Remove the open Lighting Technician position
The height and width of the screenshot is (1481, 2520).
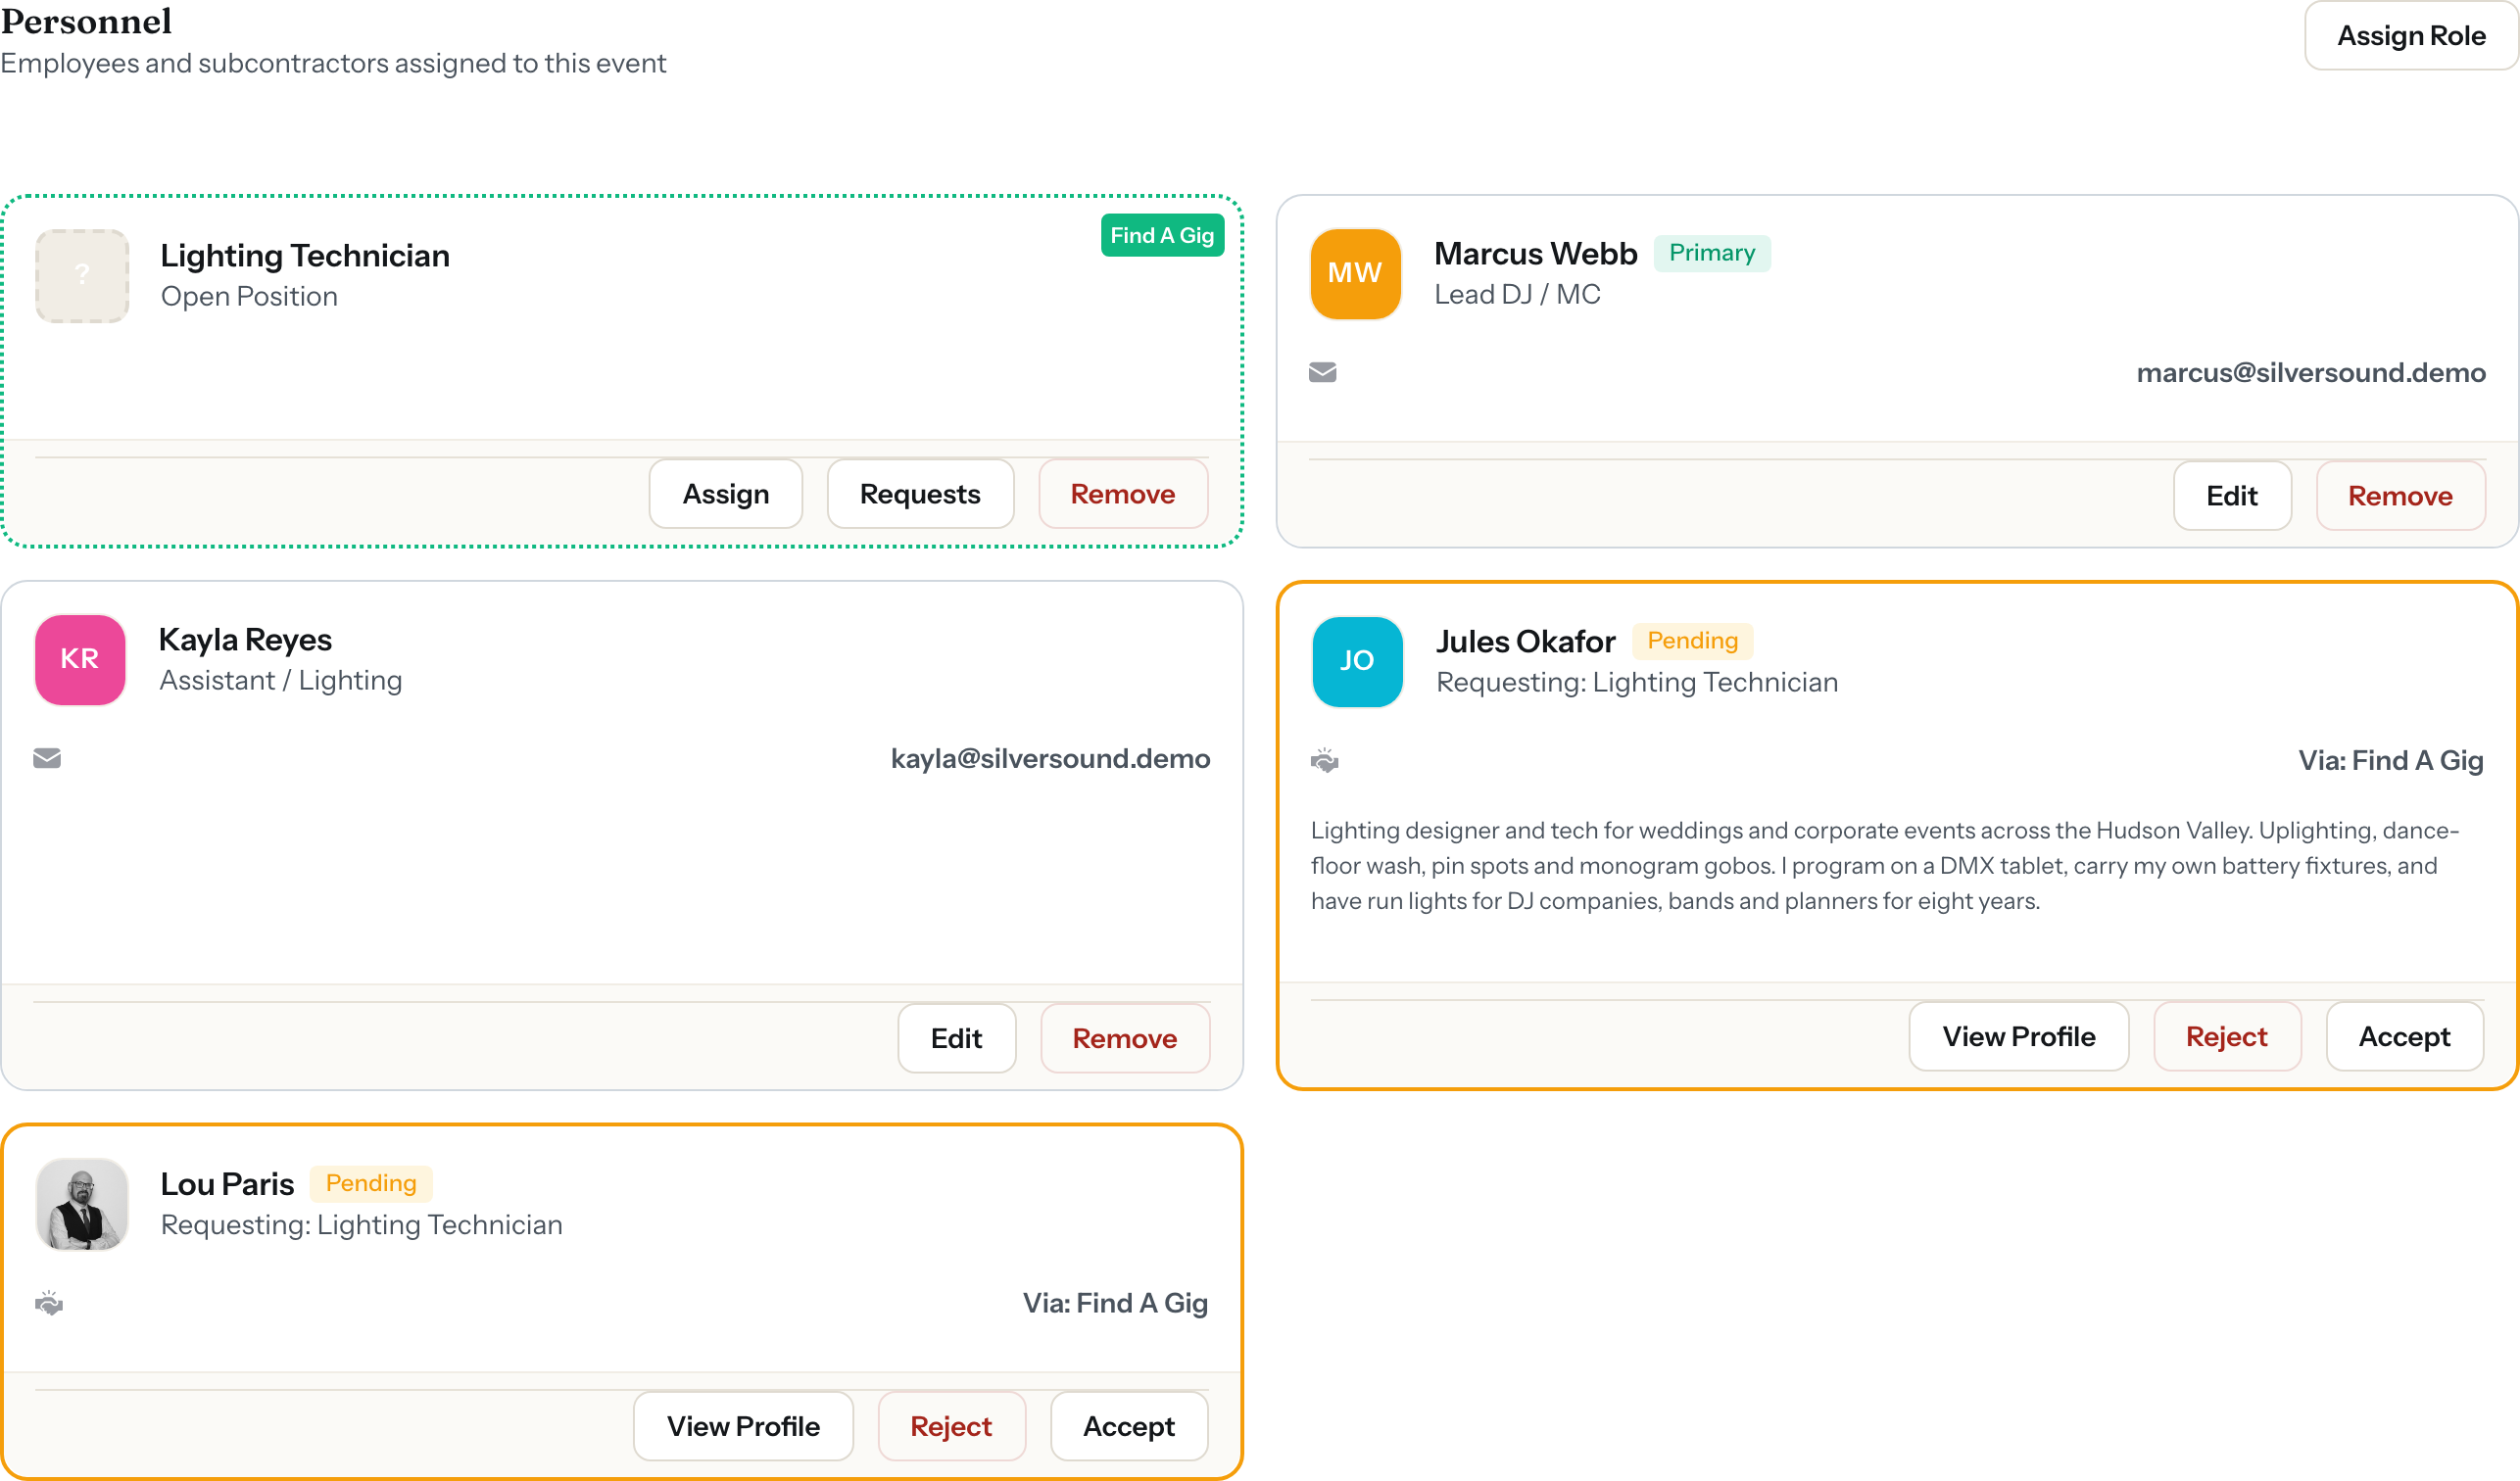tap(1123, 494)
